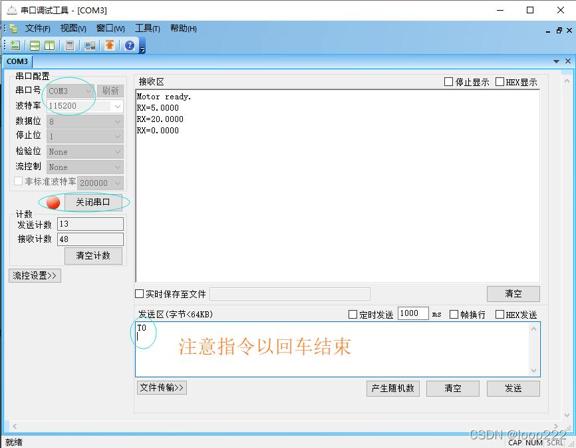
Task: Open the 波特率 115200 dropdown
Action: tap(85, 106)
